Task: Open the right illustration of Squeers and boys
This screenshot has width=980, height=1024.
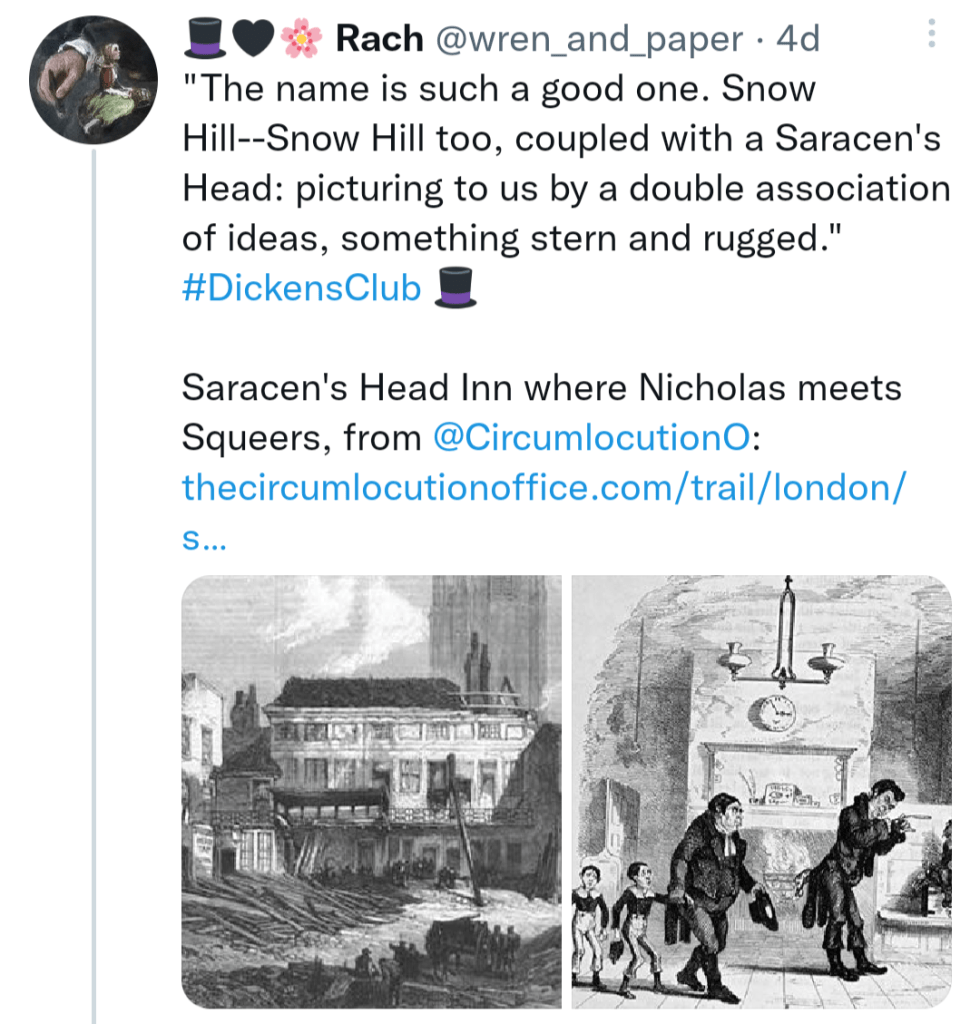Action: pos(761,791)
